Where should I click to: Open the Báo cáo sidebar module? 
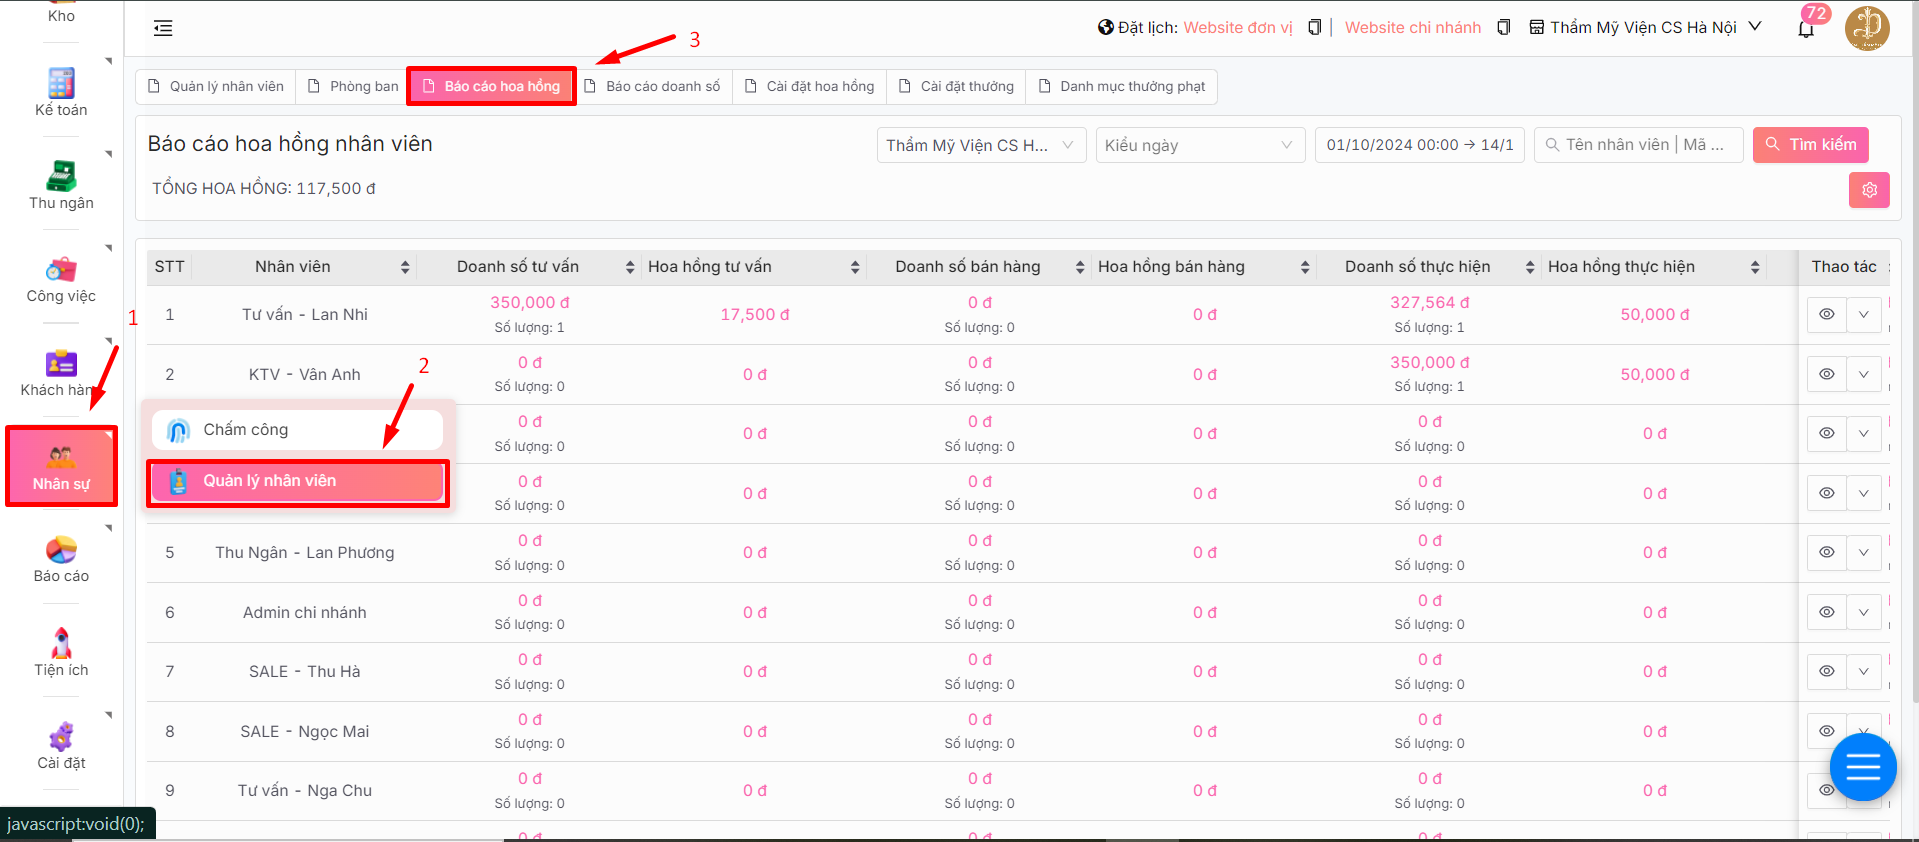point(61,559)
